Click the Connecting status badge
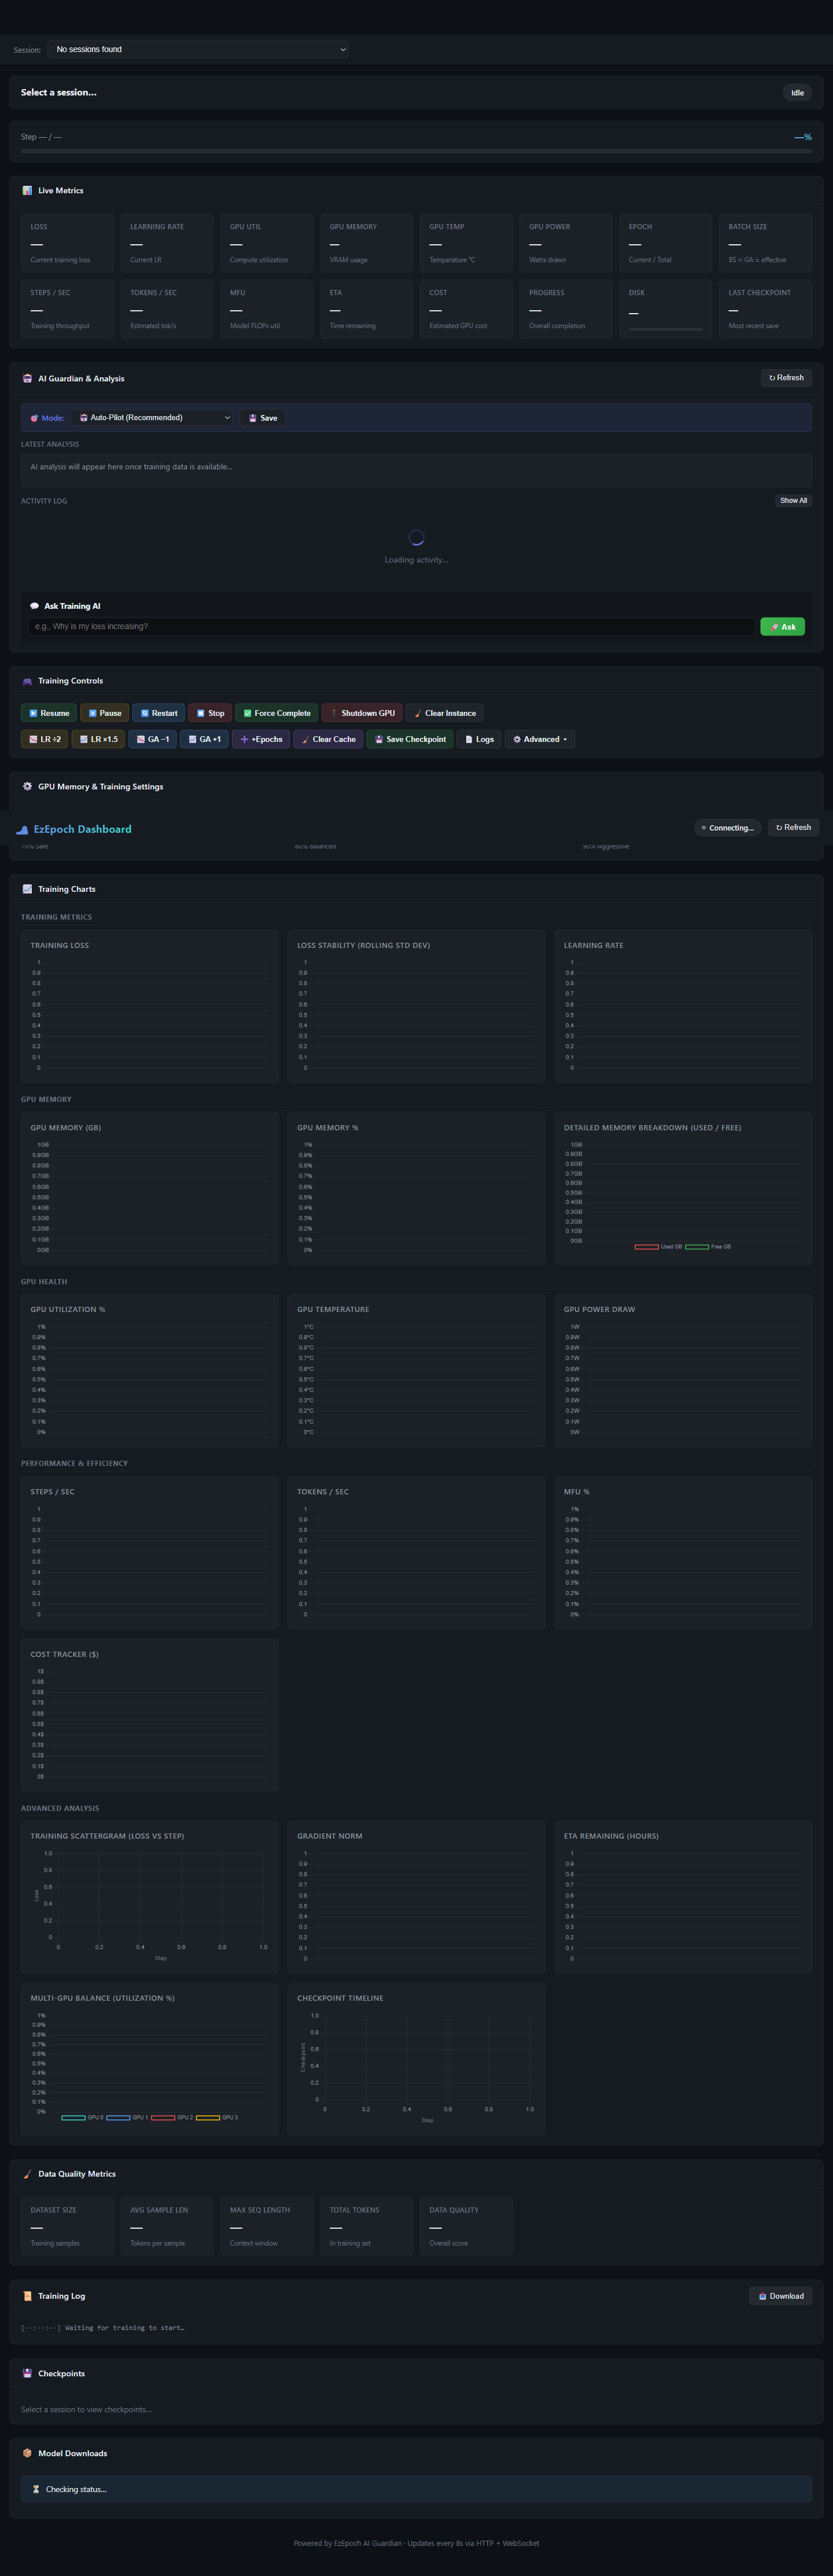The width and height of the screenshot is (833, 2576). click(x=728, y=828)
